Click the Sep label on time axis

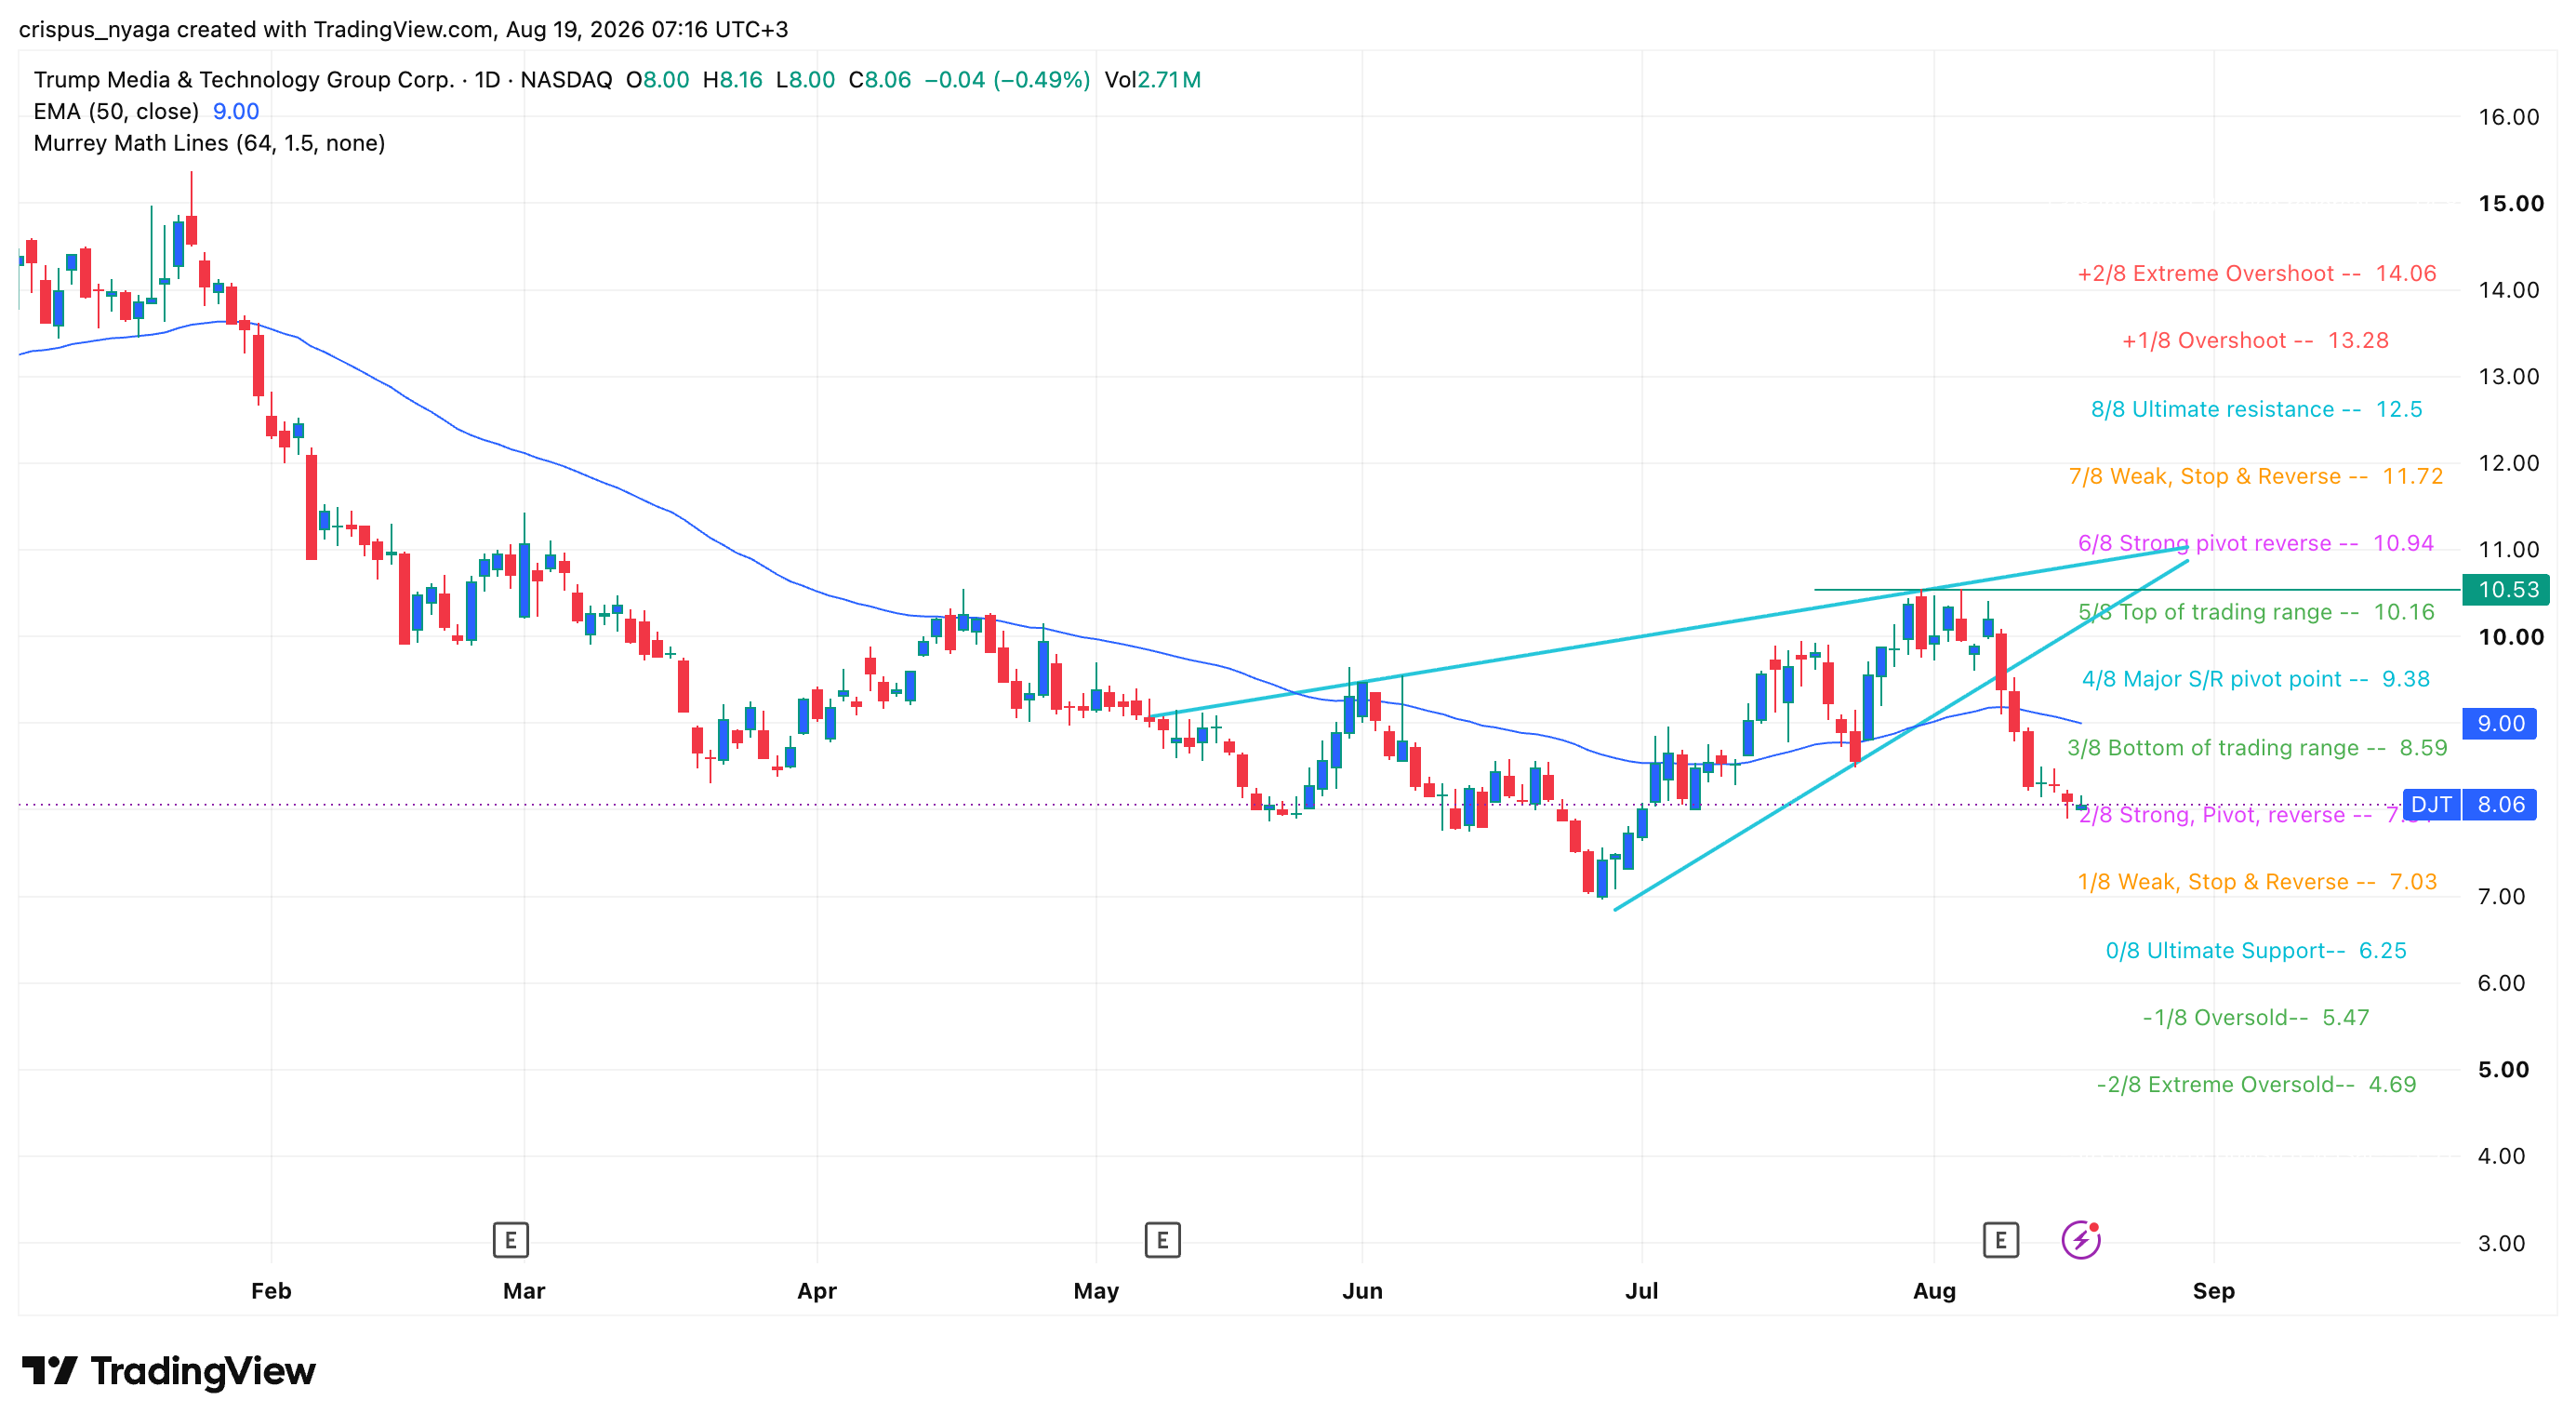(2213, 1291)
